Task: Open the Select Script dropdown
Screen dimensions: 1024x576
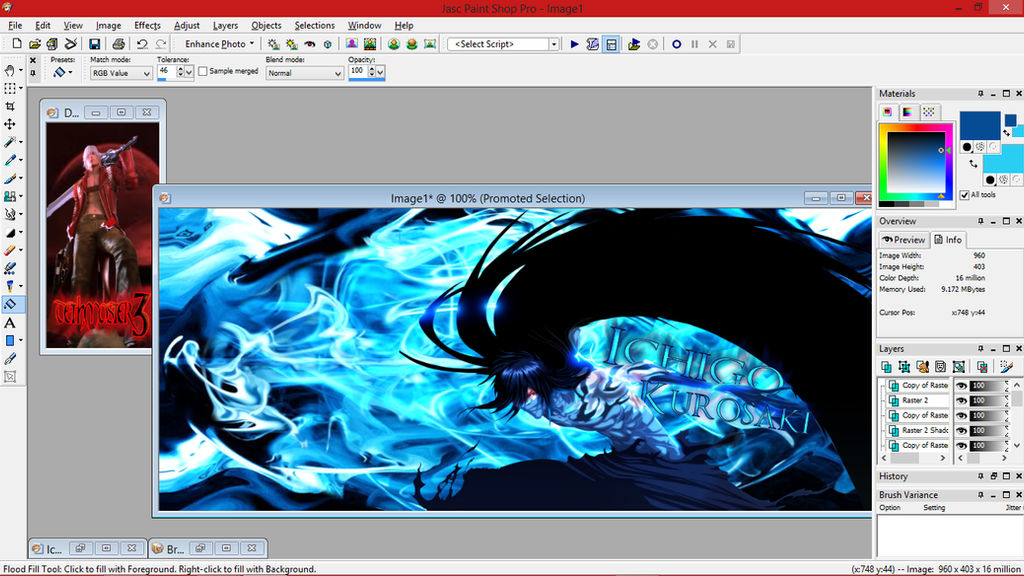Action: point(554,44)
